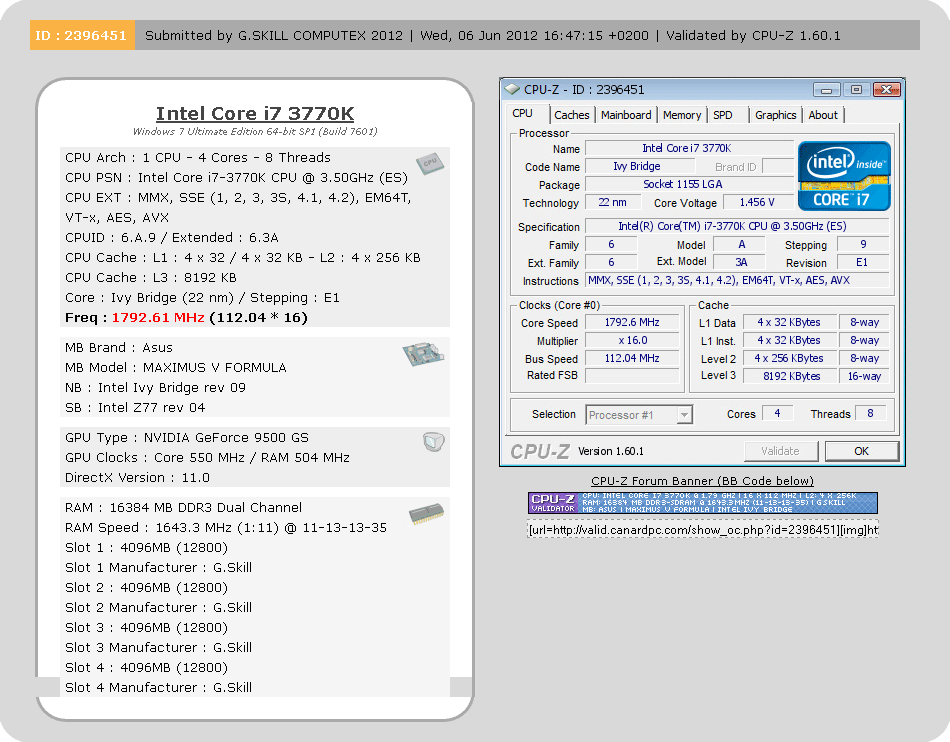The height and width of the screenshot is (742, 950).
Task: Click the BB code URL text field
Action: click(703, 530)
